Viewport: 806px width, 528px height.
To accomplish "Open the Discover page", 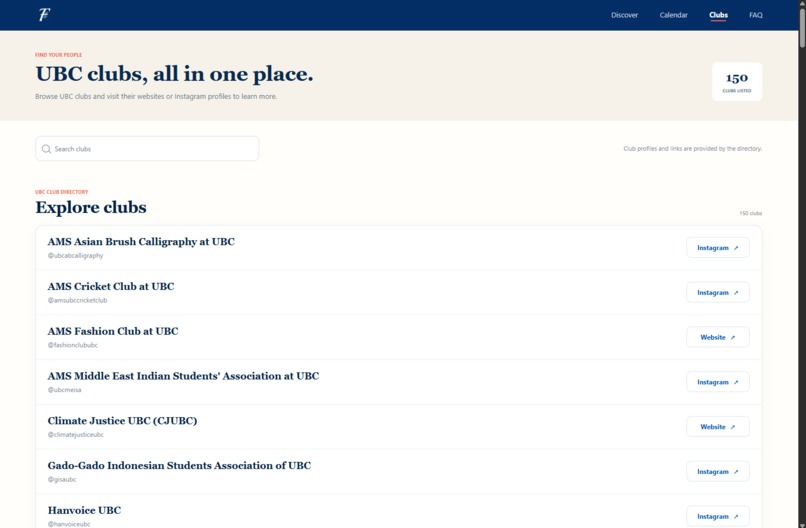I will 624,15.
